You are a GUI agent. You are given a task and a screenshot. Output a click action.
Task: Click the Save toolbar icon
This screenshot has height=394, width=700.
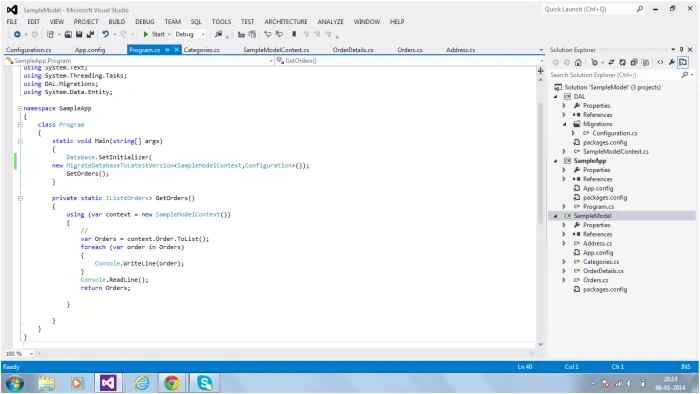(79, 34)
